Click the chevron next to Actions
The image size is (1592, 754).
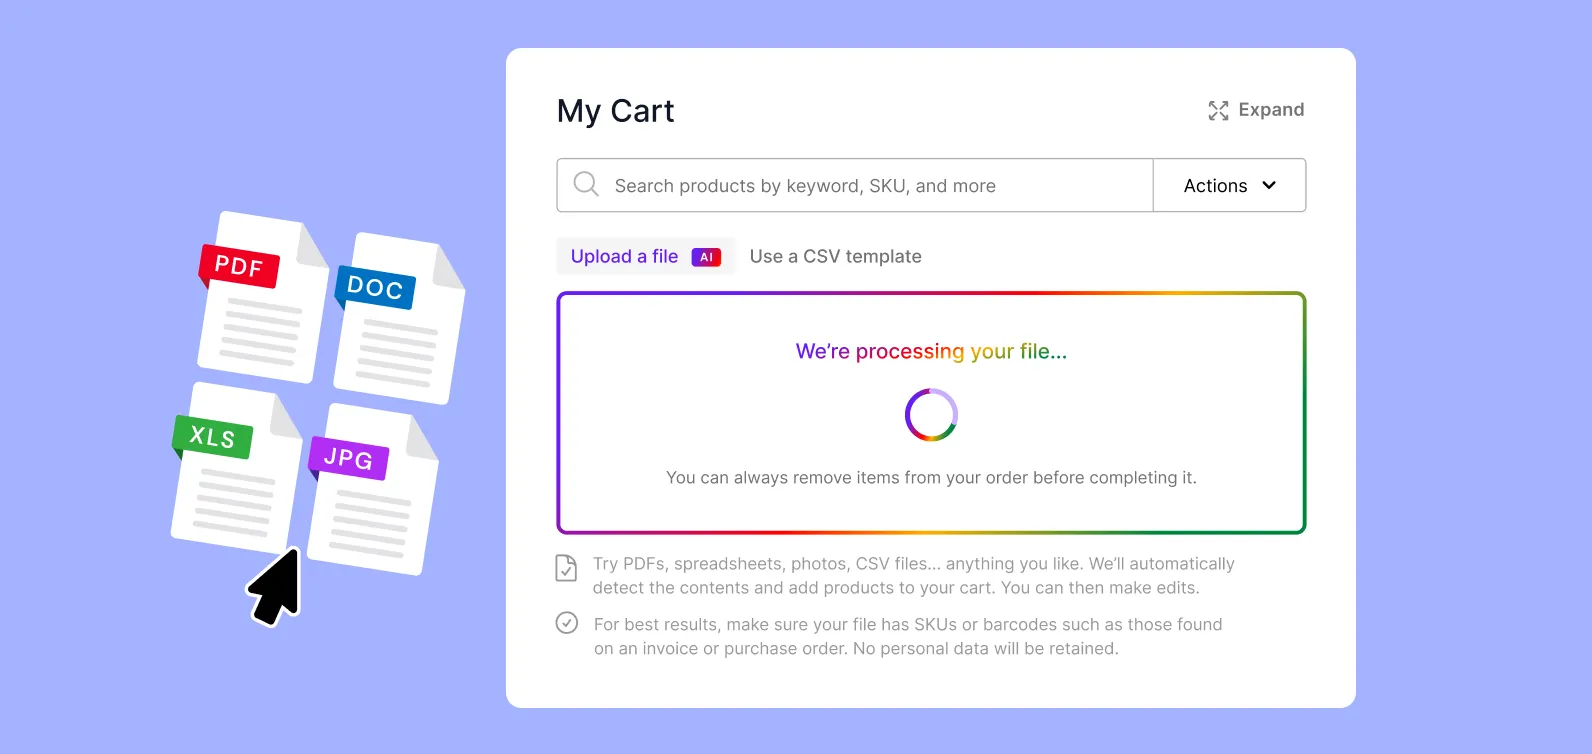pos(1269,185)
